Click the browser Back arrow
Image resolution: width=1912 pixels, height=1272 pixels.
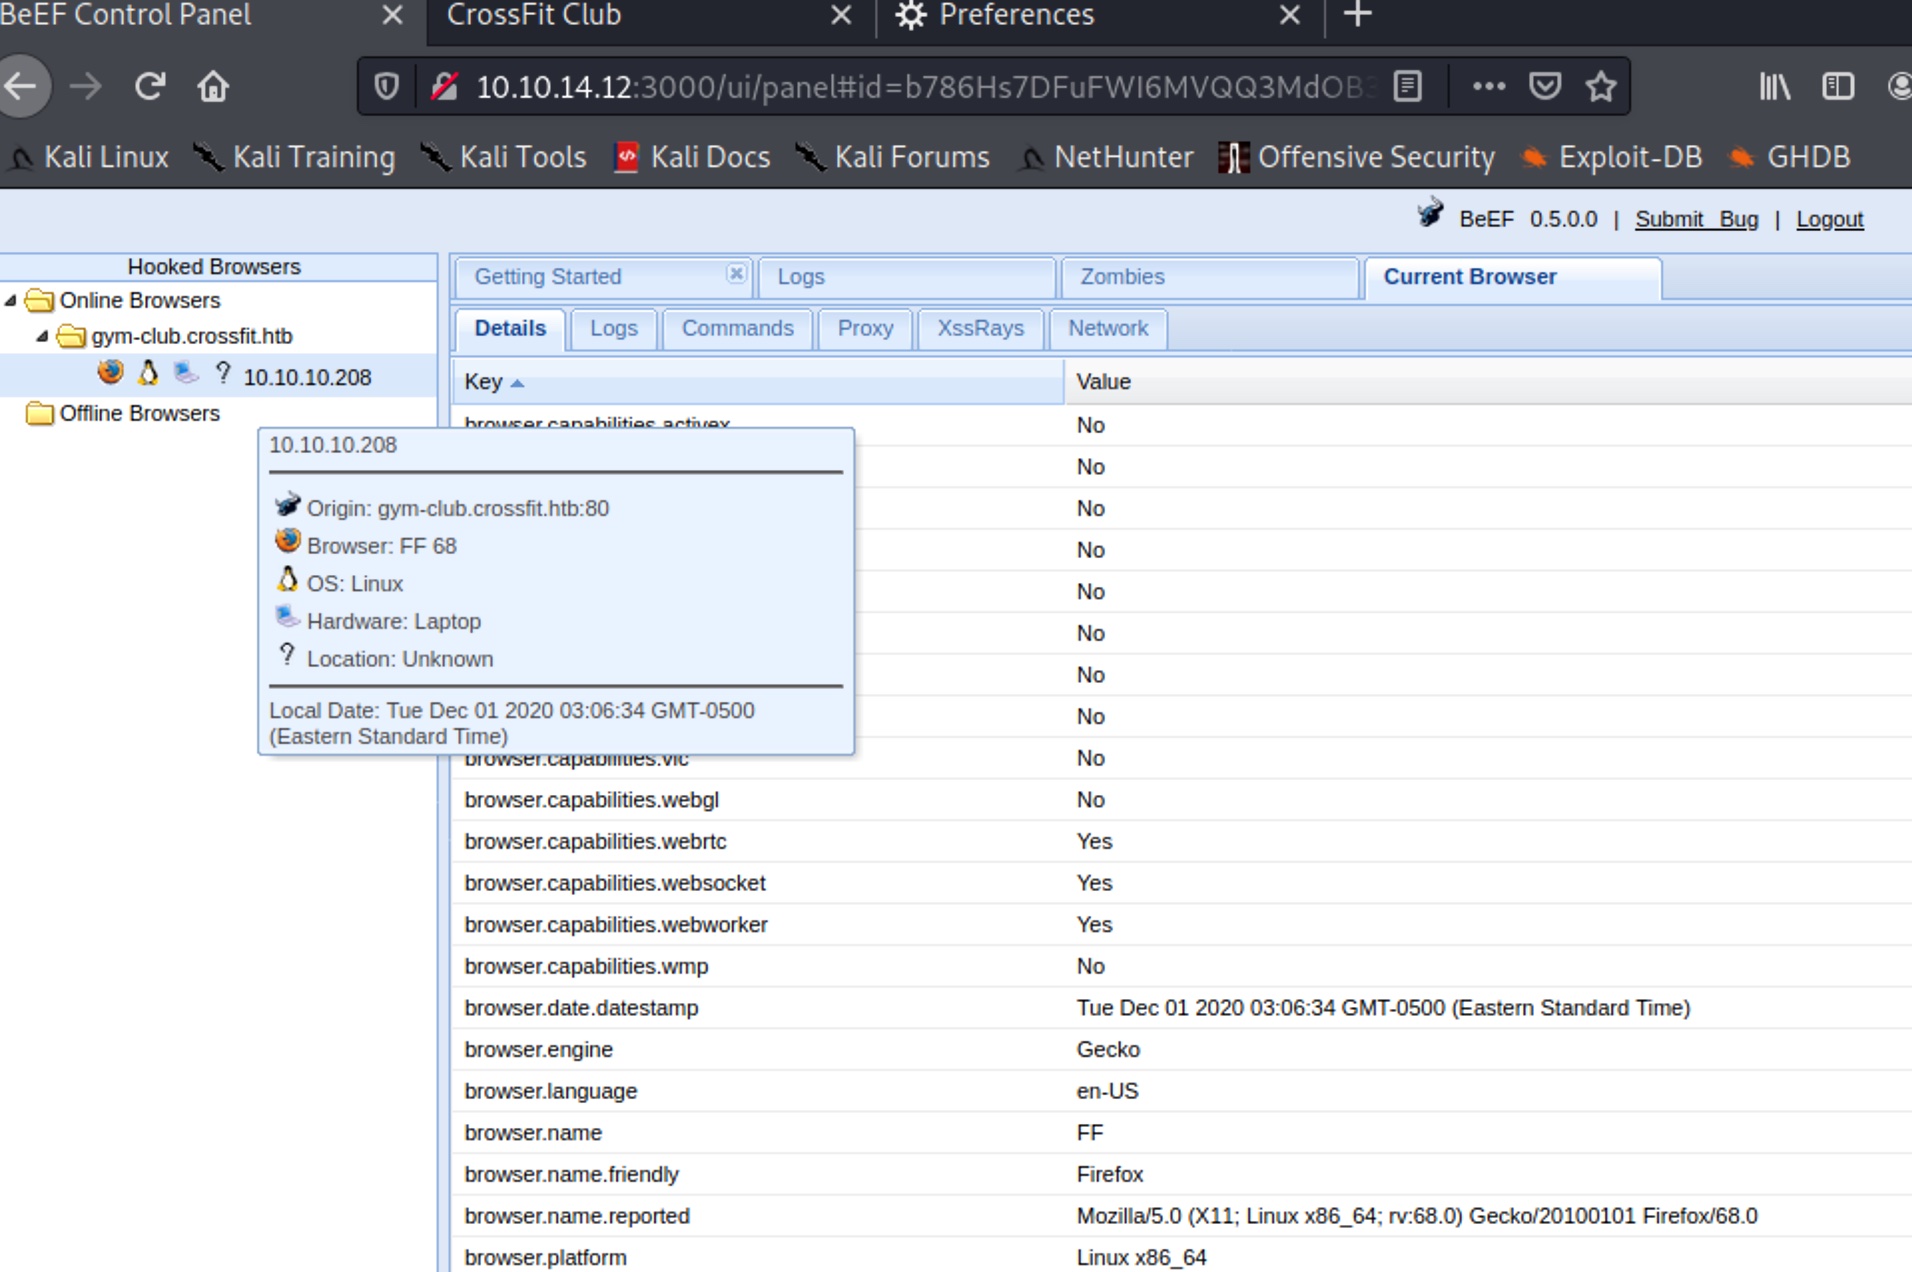pos(21,87)
